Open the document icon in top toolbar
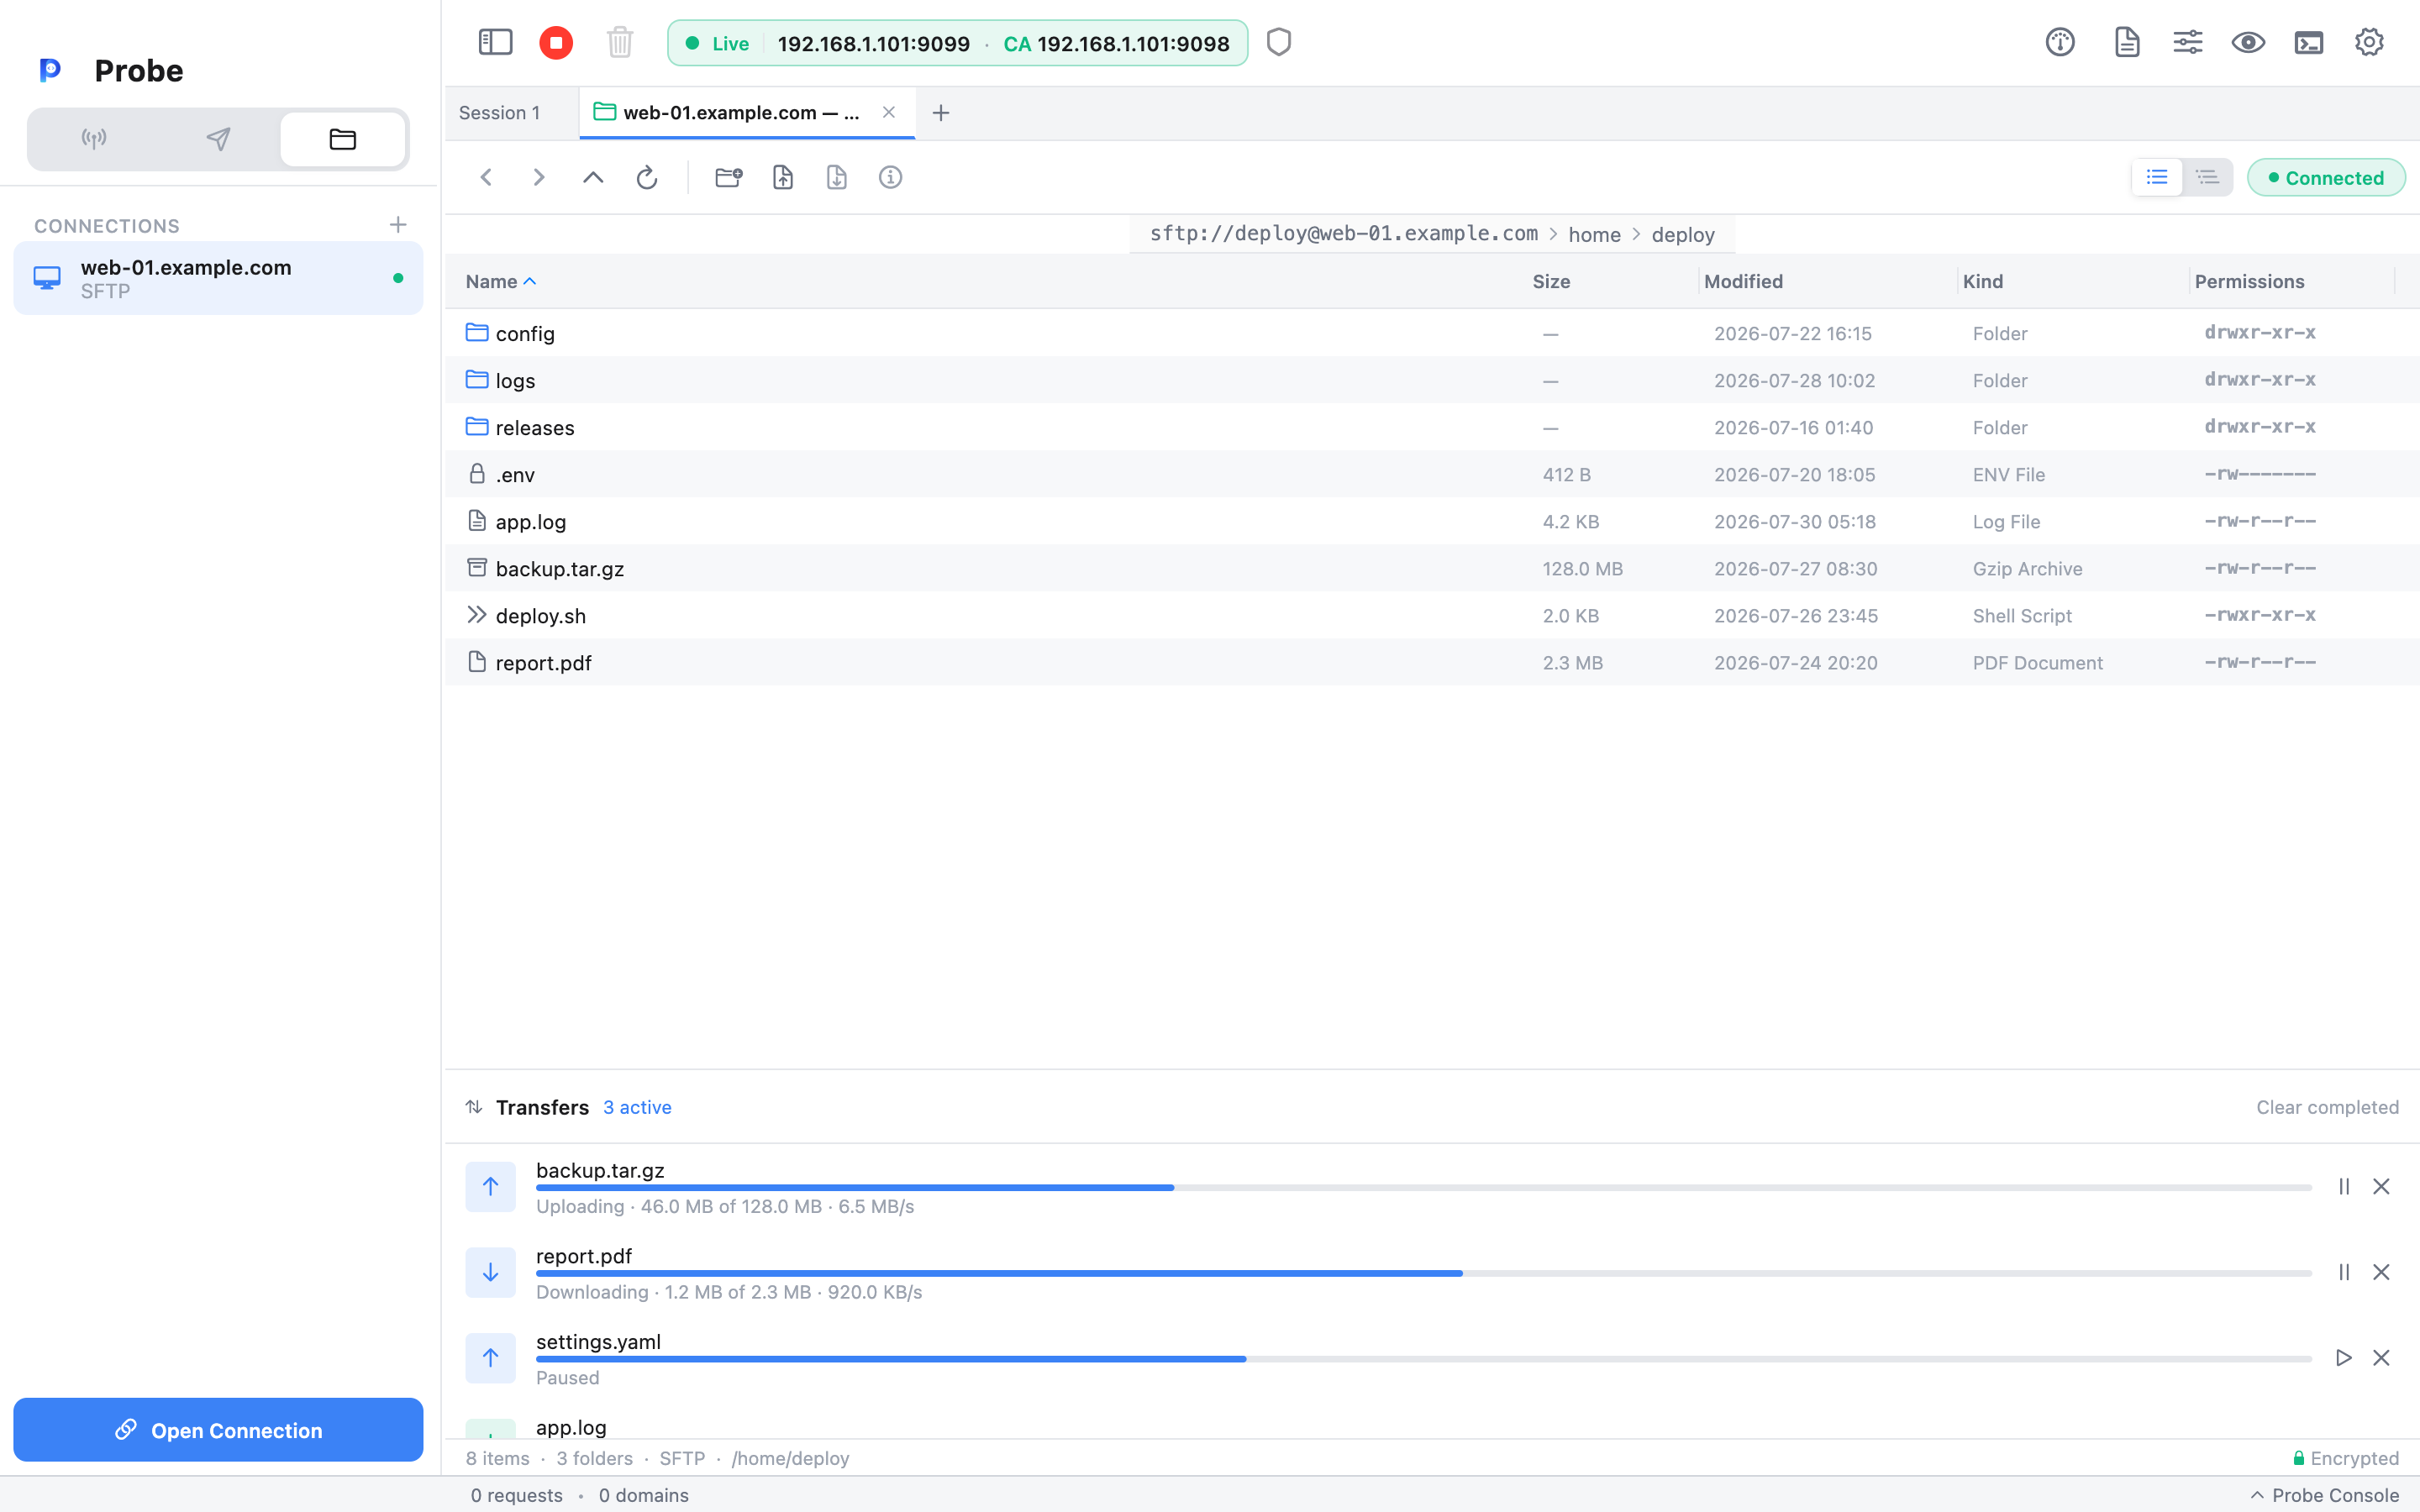 point(2127,42)
